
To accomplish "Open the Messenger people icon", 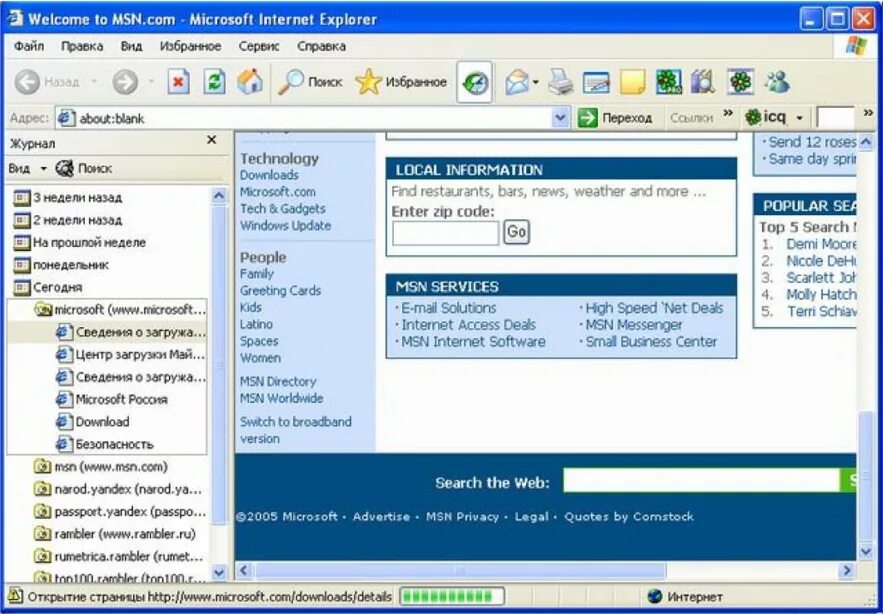I will [777, 83].
